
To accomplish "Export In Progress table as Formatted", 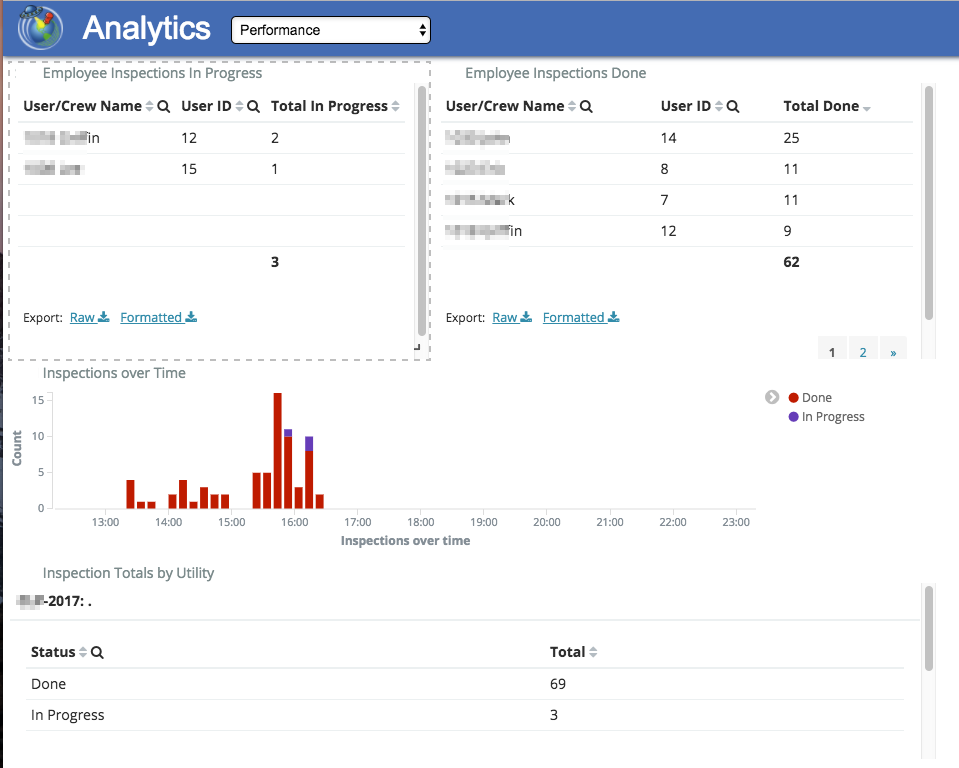I will [x=158, y=317].
